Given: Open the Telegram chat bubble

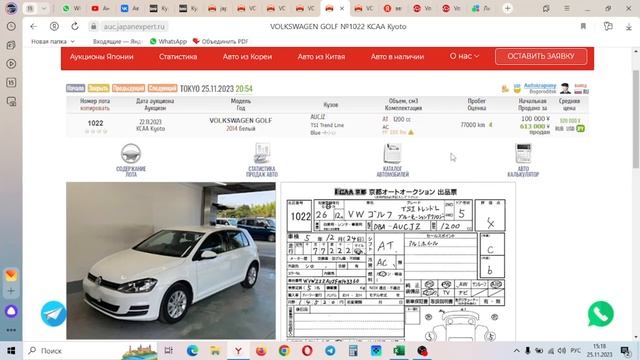Looking at the screenshot, I should pyautogui.click(x=53, y=314).
